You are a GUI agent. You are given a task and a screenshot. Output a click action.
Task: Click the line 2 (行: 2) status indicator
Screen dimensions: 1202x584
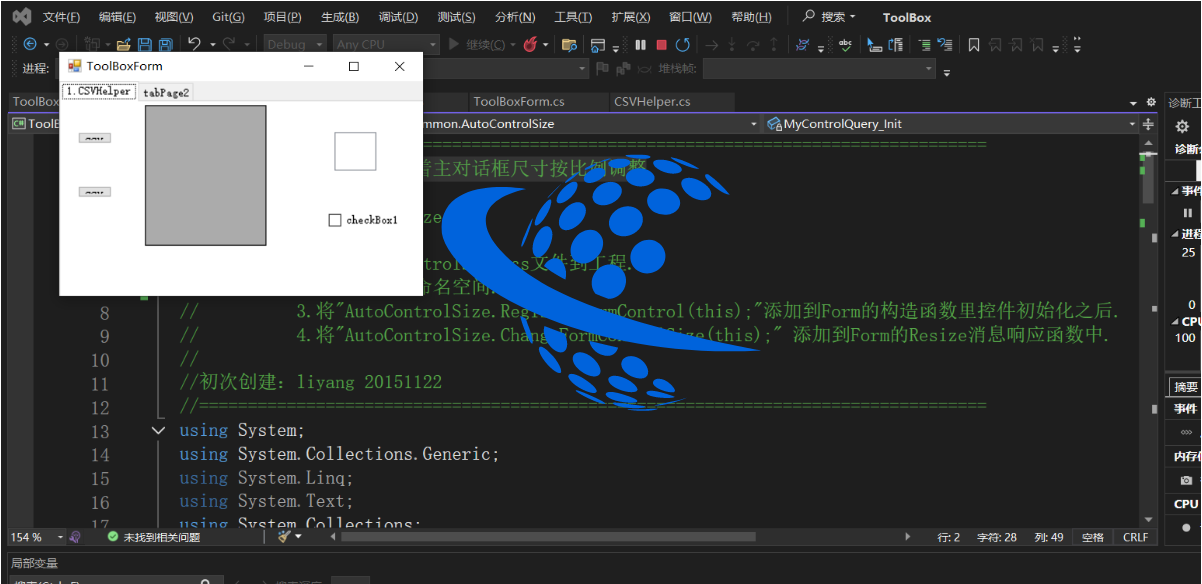coord(949,537)
